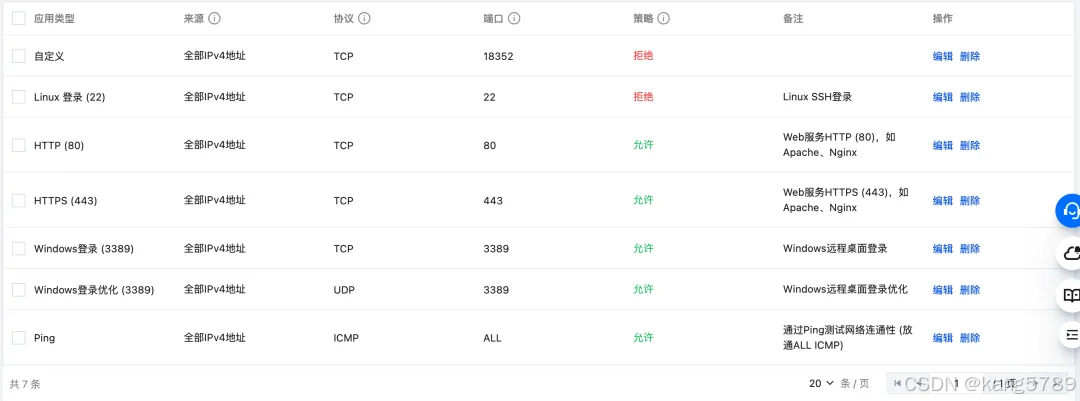
Task: Check the box for the 自定义 rule row
Action: (x=19, y=56)
